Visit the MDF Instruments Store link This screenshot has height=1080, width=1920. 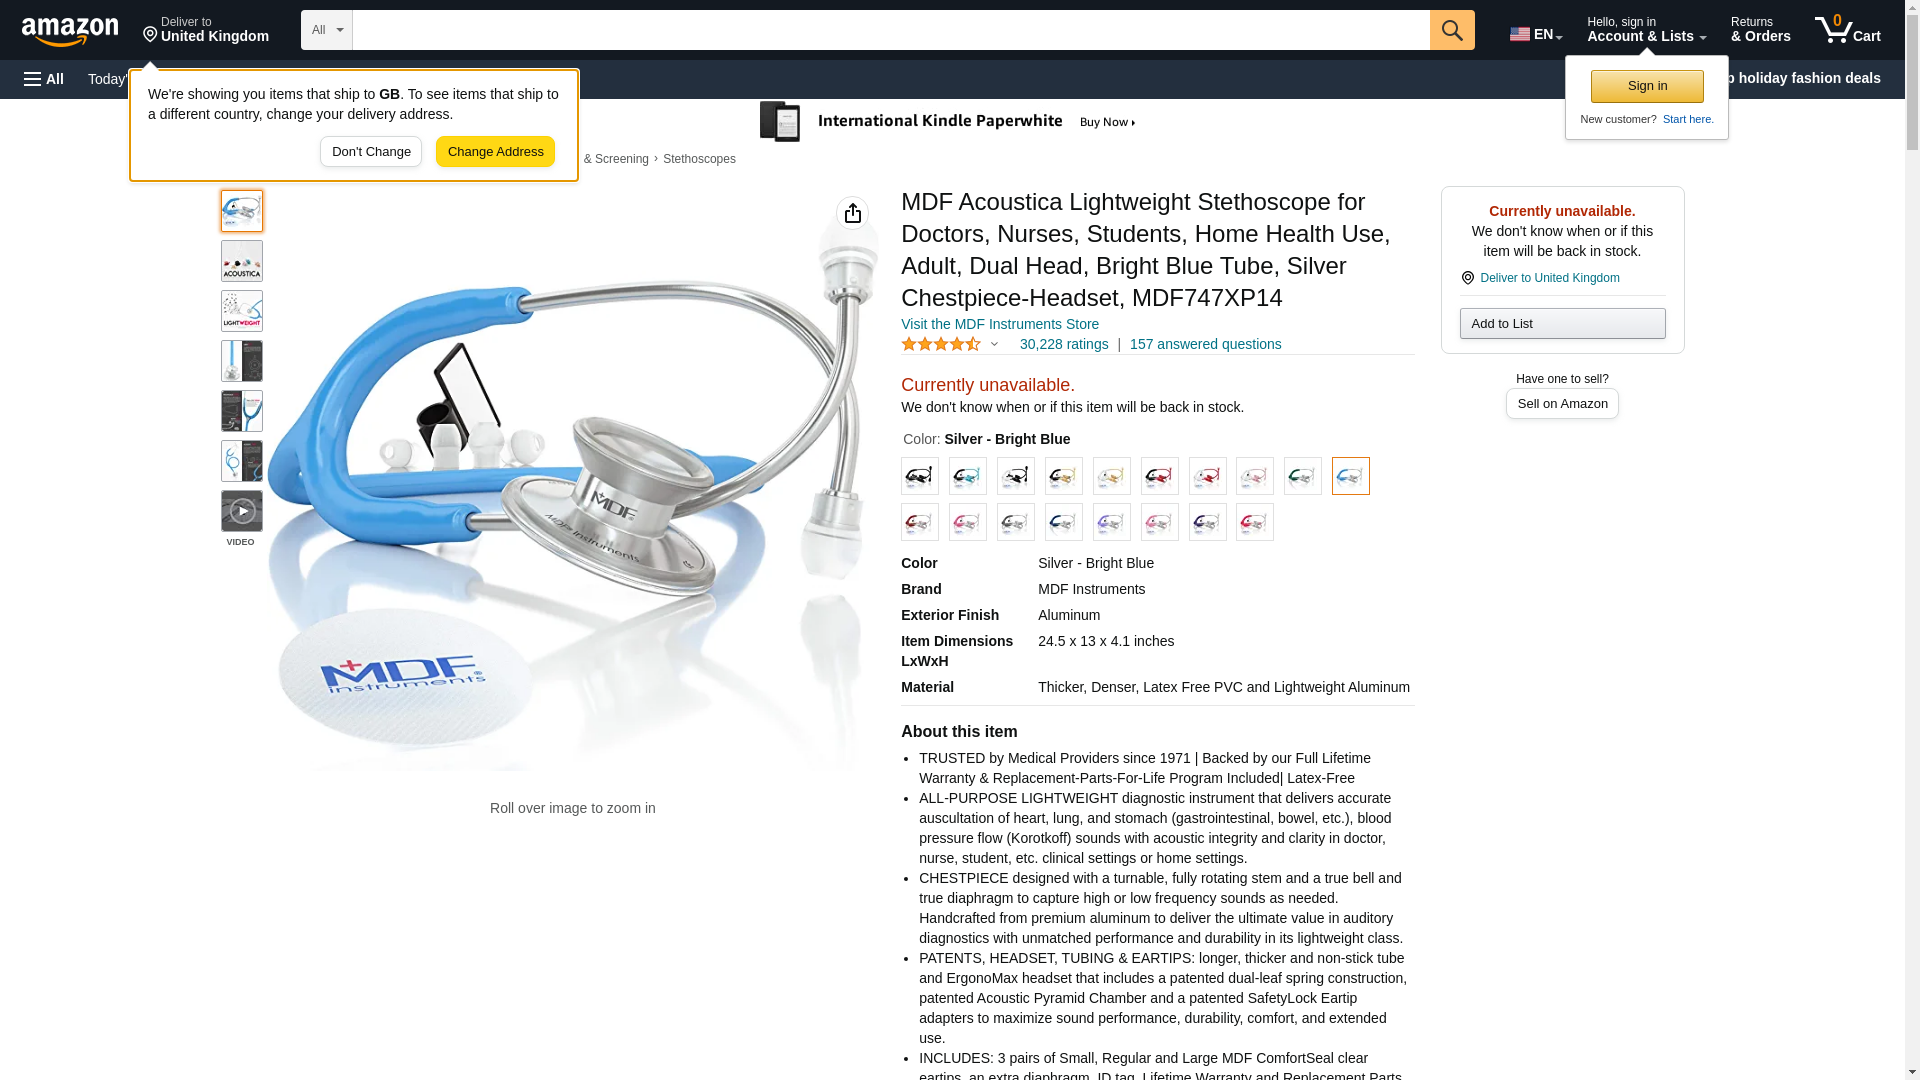tap(1000, 324)
